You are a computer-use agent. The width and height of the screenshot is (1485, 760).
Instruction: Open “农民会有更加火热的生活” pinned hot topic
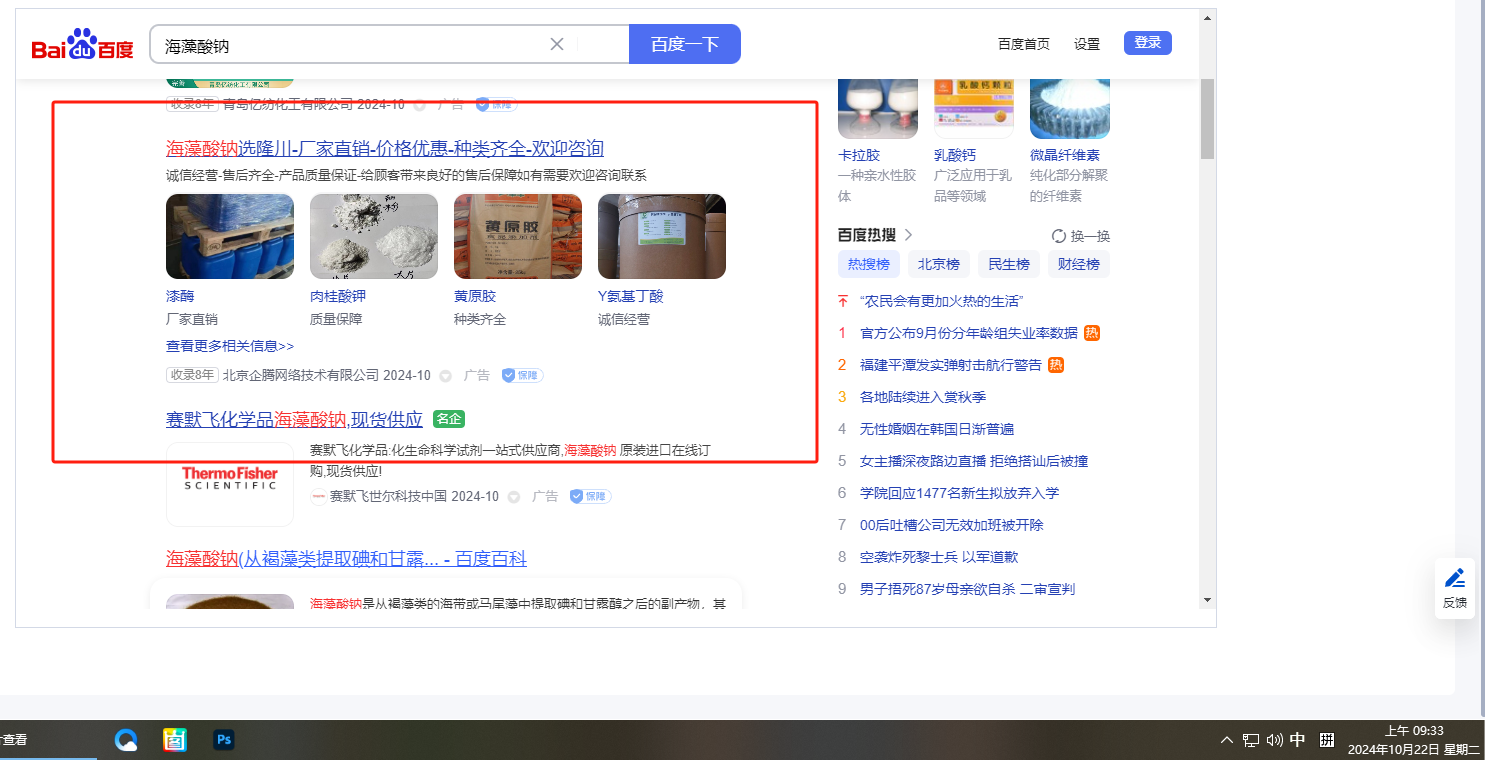tap(941, 301)
